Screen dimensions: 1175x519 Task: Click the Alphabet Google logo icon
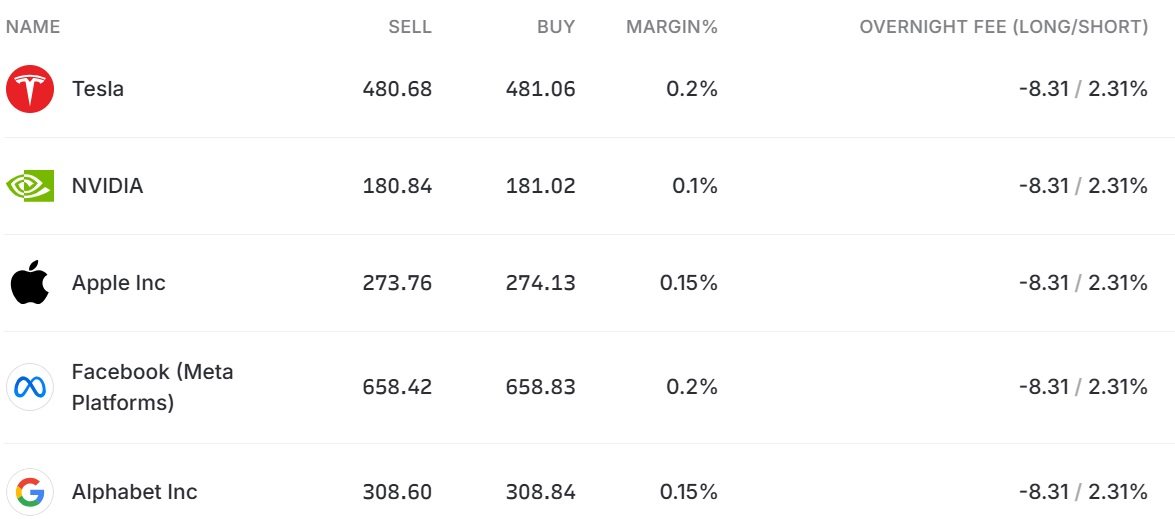click(30, 492)
